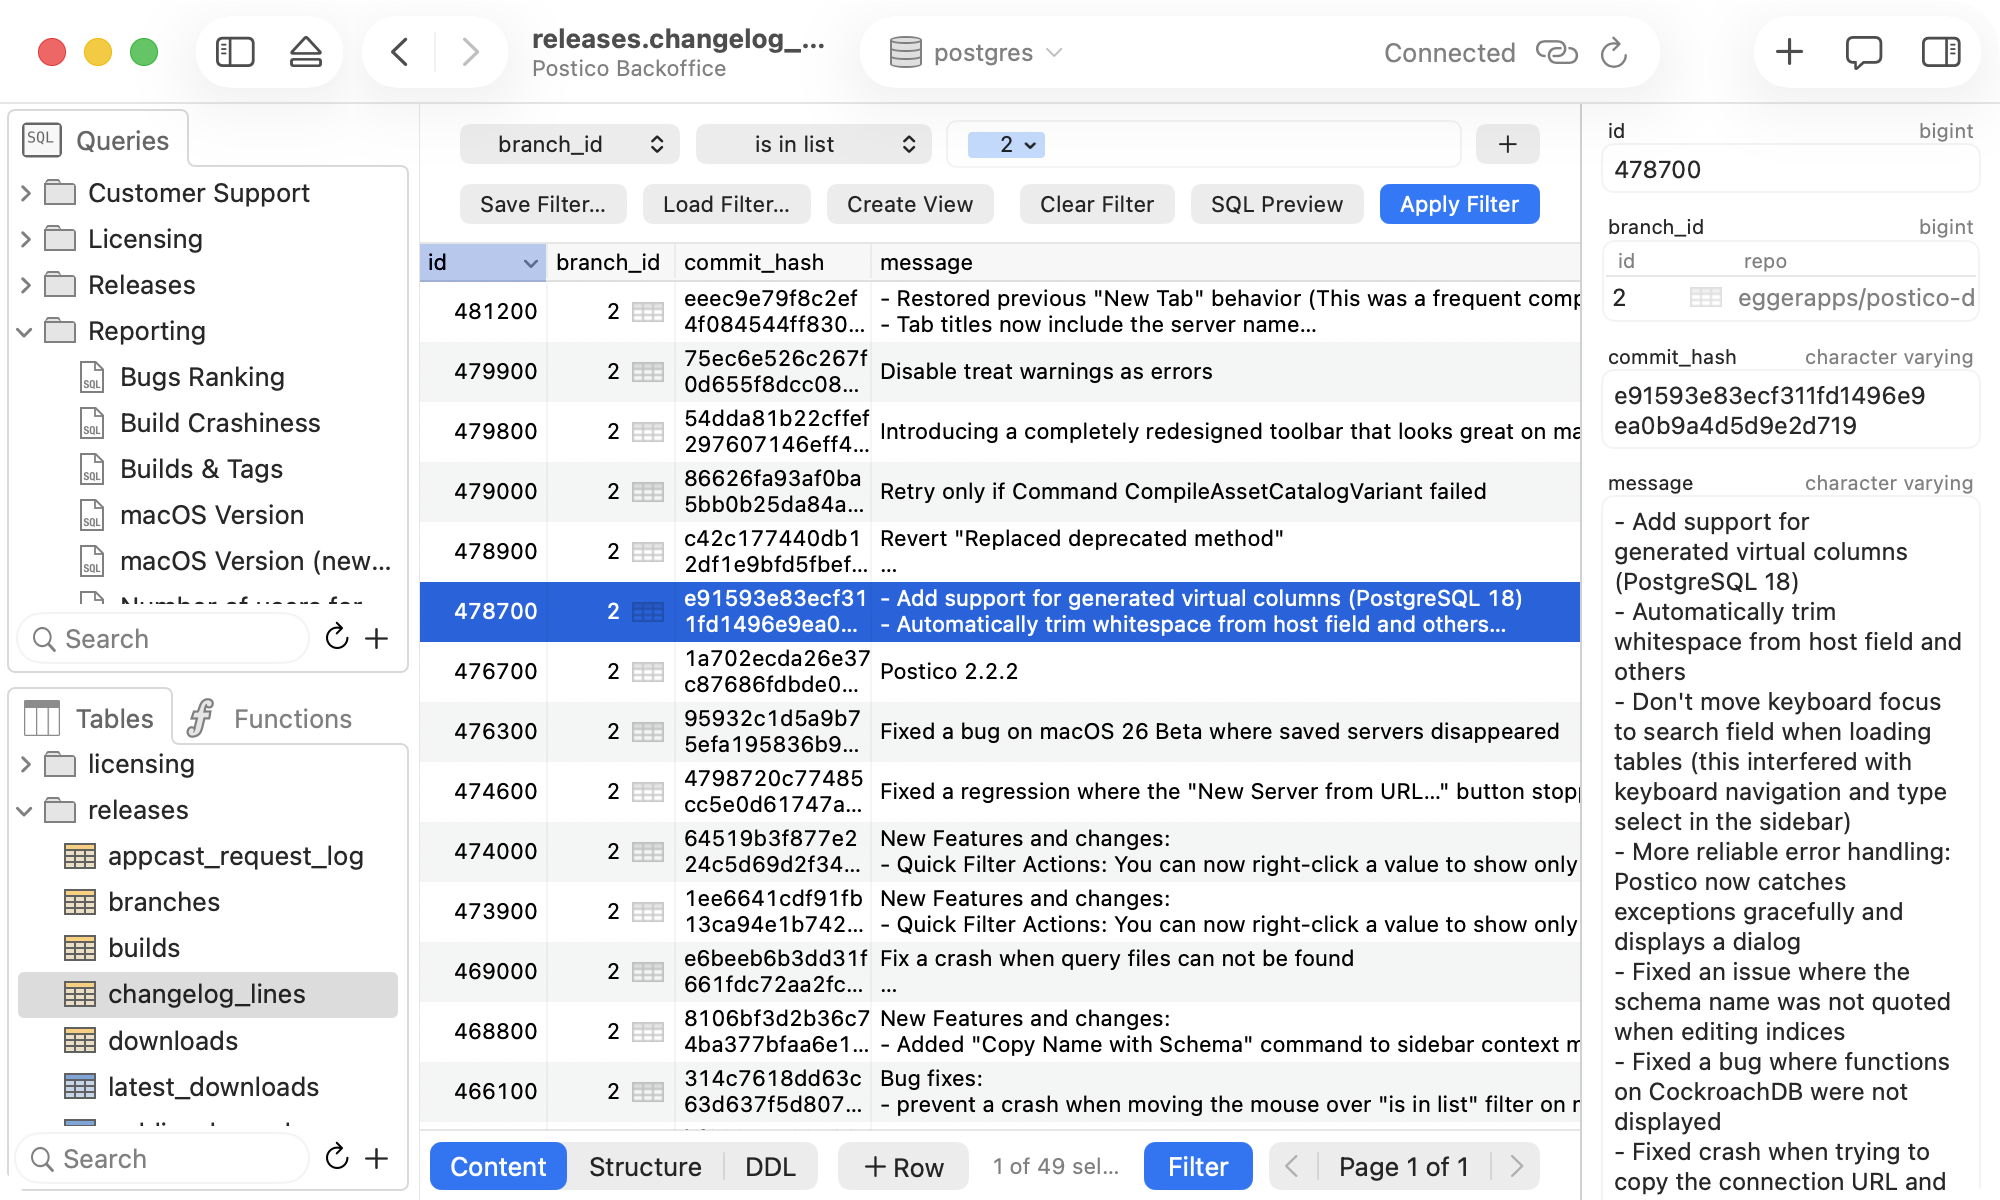The image size is (2000, 1200).
Task: Open the comment bubble icon
Action: (1864, 52)
